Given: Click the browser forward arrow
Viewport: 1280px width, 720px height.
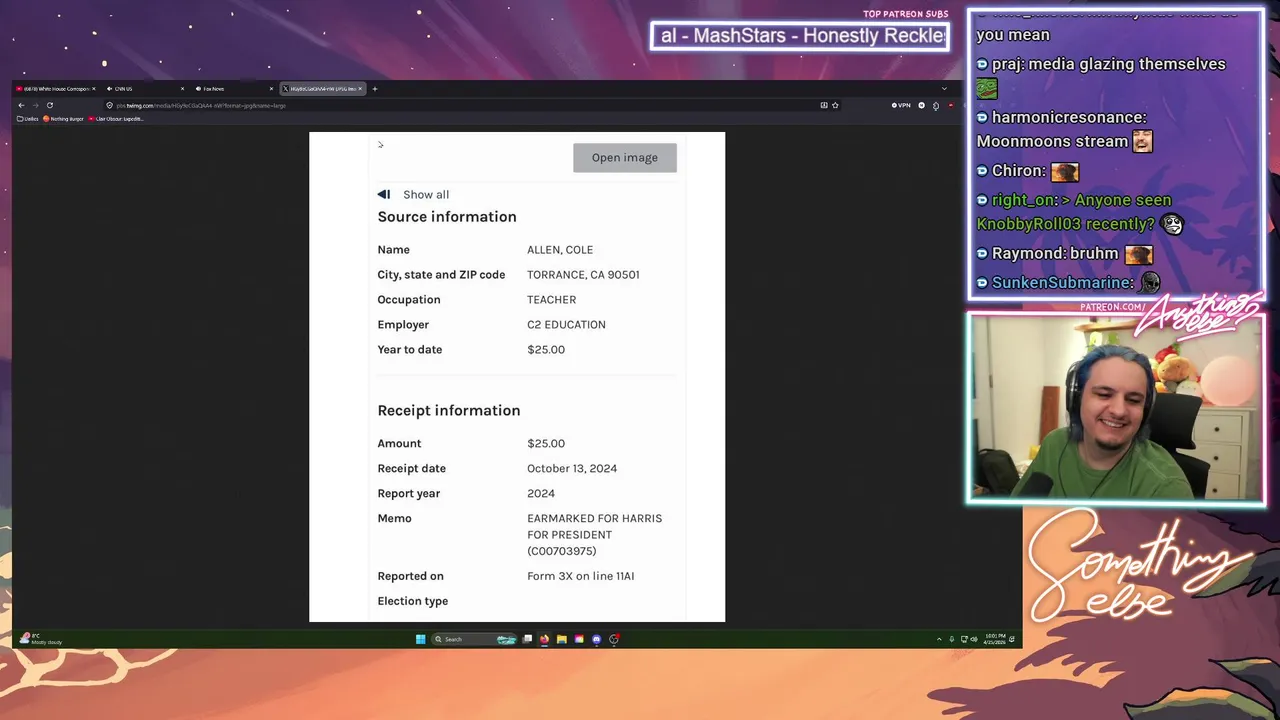Looking at the screenshot, I should (x=35, y=105).
